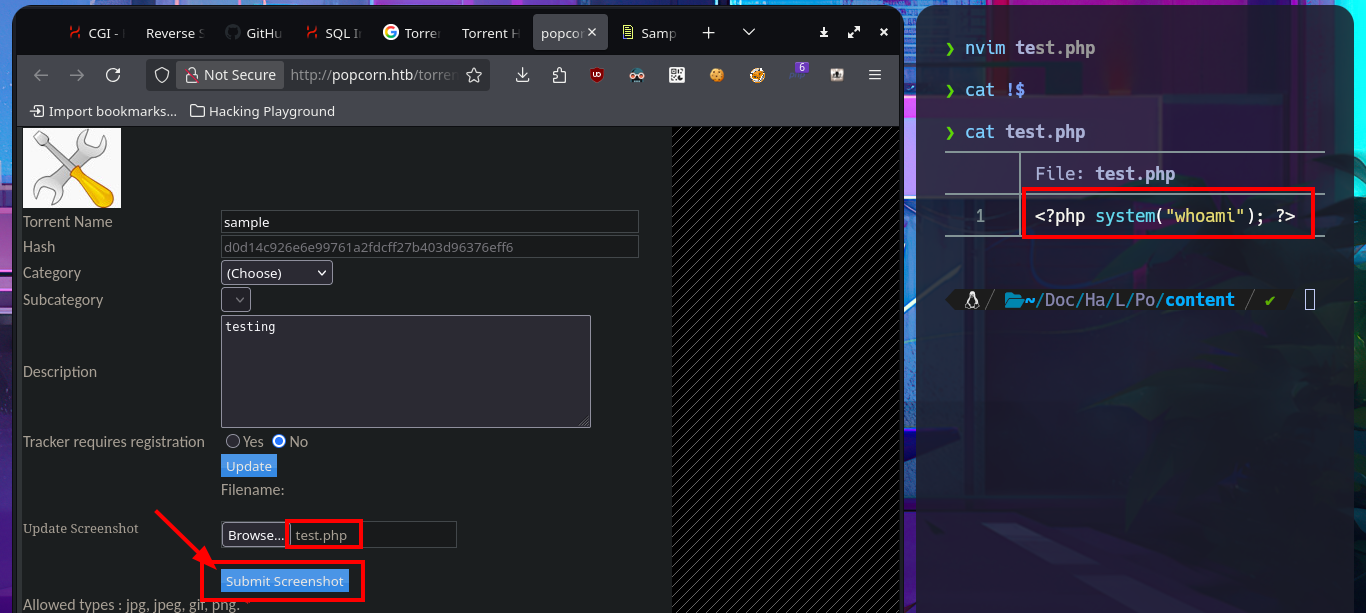Select No for tracker registration
The image size is (1366, 613).
tap(279, 441)
